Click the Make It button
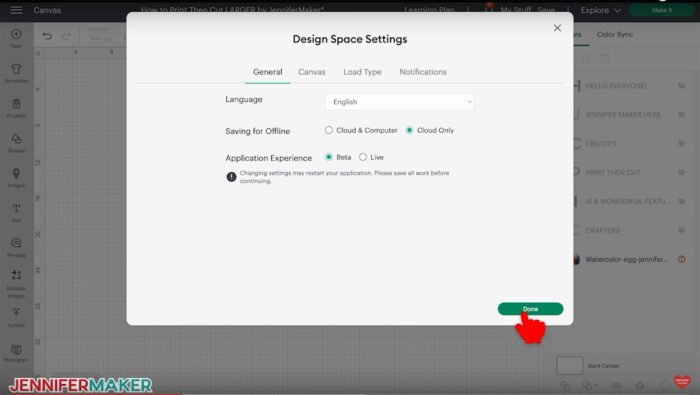 click(x=662, y=10)
